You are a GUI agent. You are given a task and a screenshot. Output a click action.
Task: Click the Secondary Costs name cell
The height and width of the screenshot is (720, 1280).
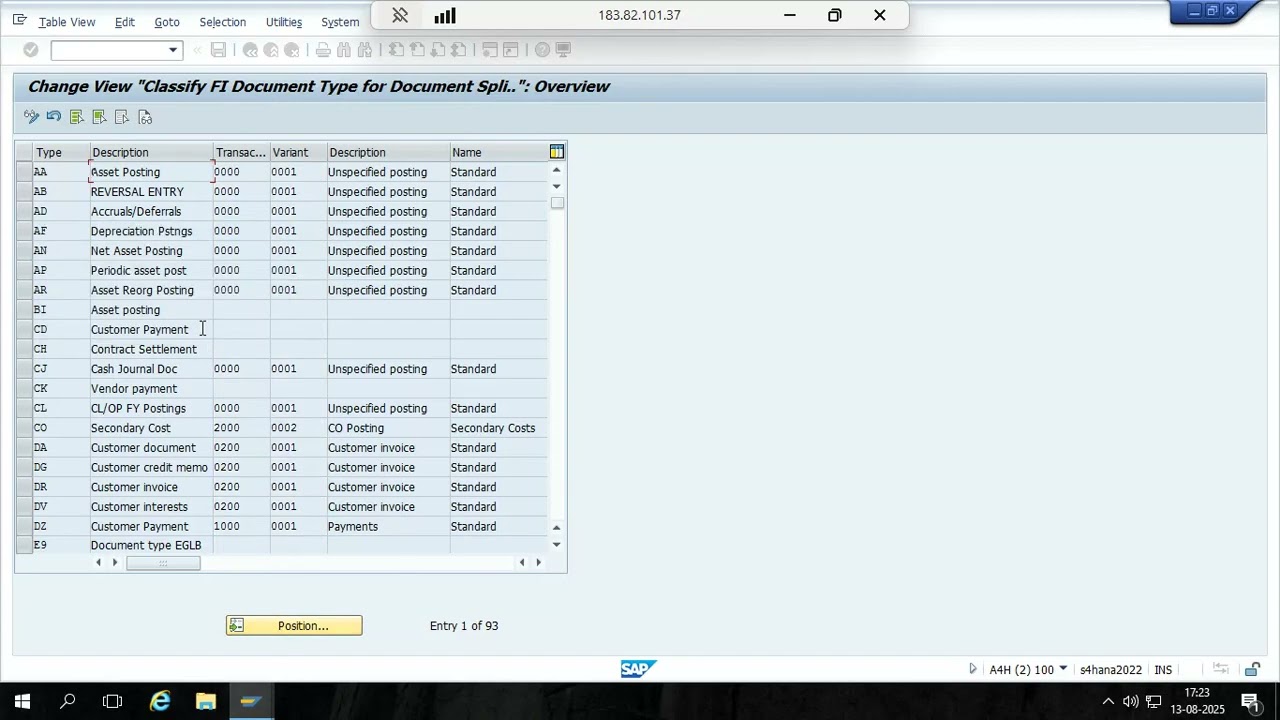pos(499,428)
